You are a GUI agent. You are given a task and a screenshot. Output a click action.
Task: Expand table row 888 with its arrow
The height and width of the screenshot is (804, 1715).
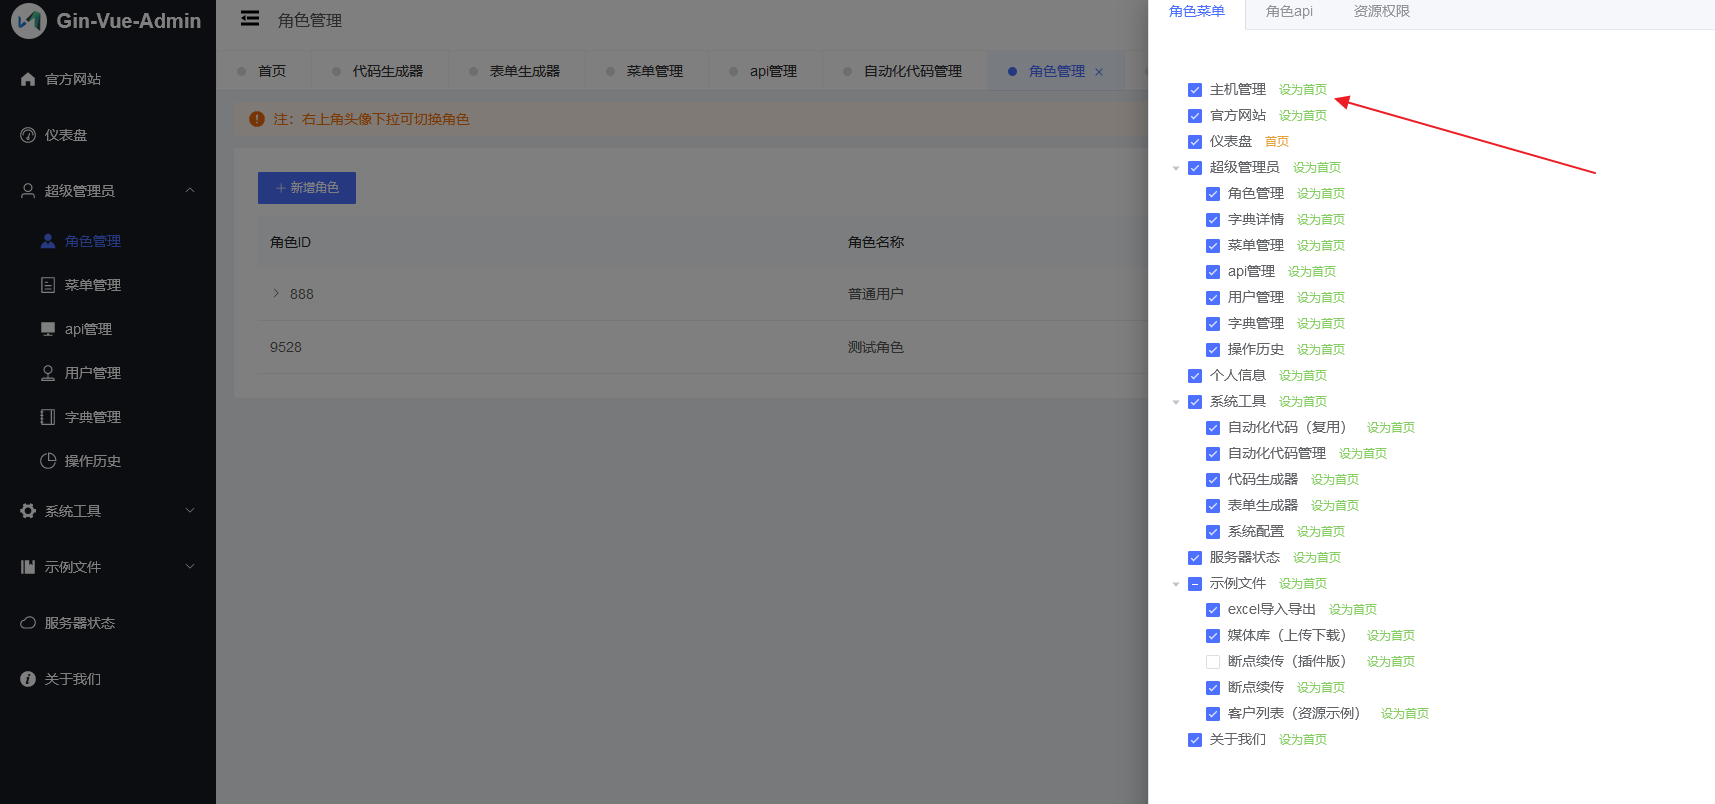[x=276, y=293]
